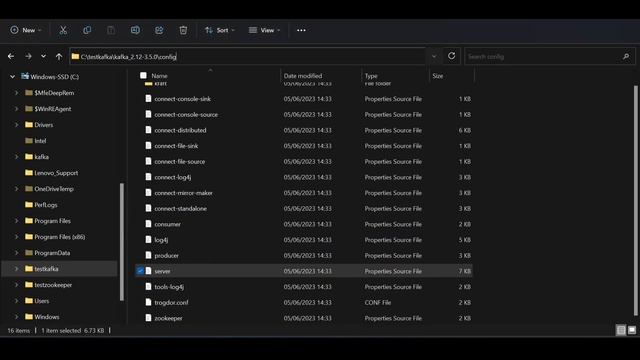Expand the Drivers folder node
Image resolution: width=640 pixels, height=360 pixels.
[x=17, y=124]
